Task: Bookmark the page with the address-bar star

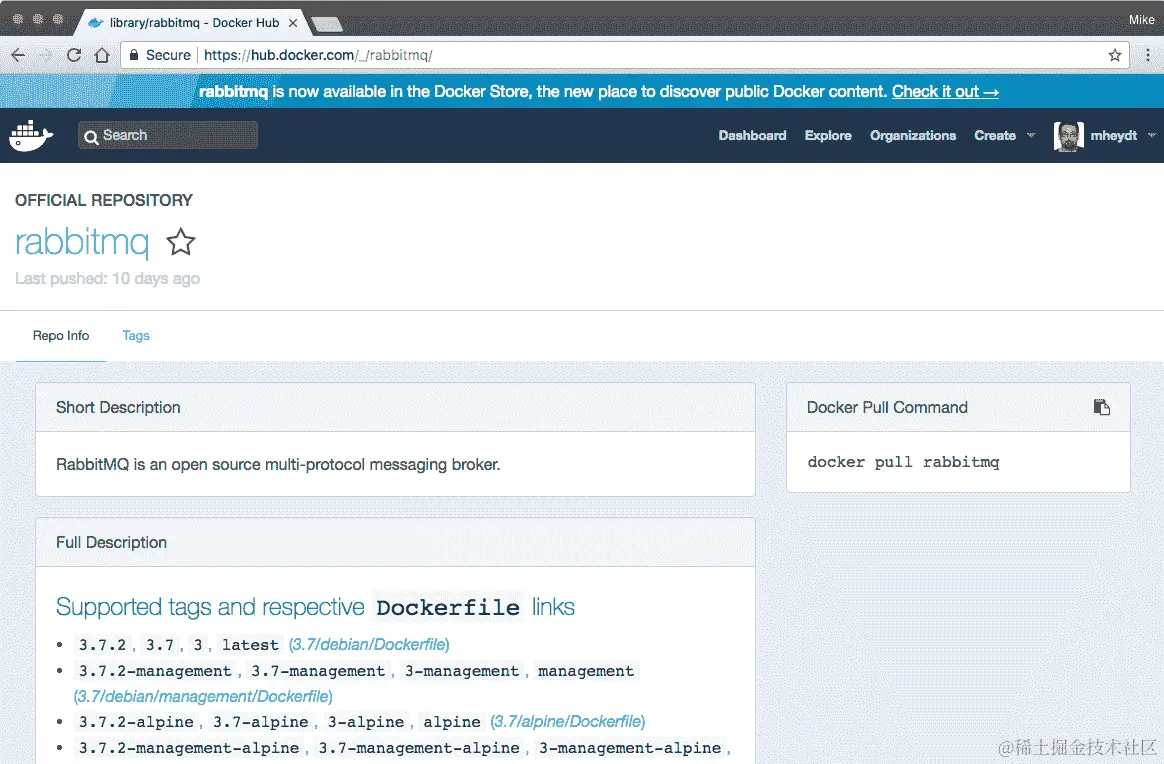Action: (1114, 55)
